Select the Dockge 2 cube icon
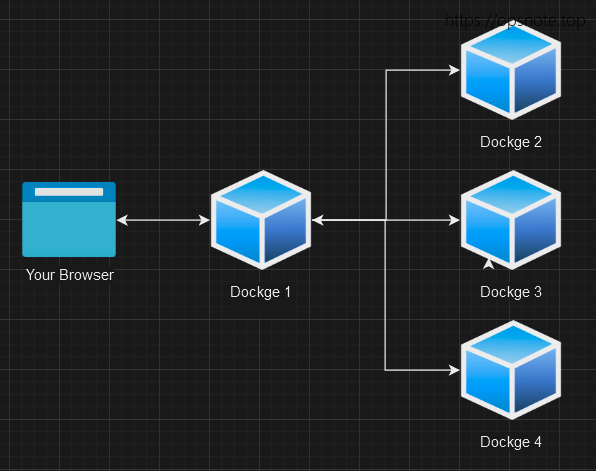Viewport: 596px width, 471px height. coord(511,70)
